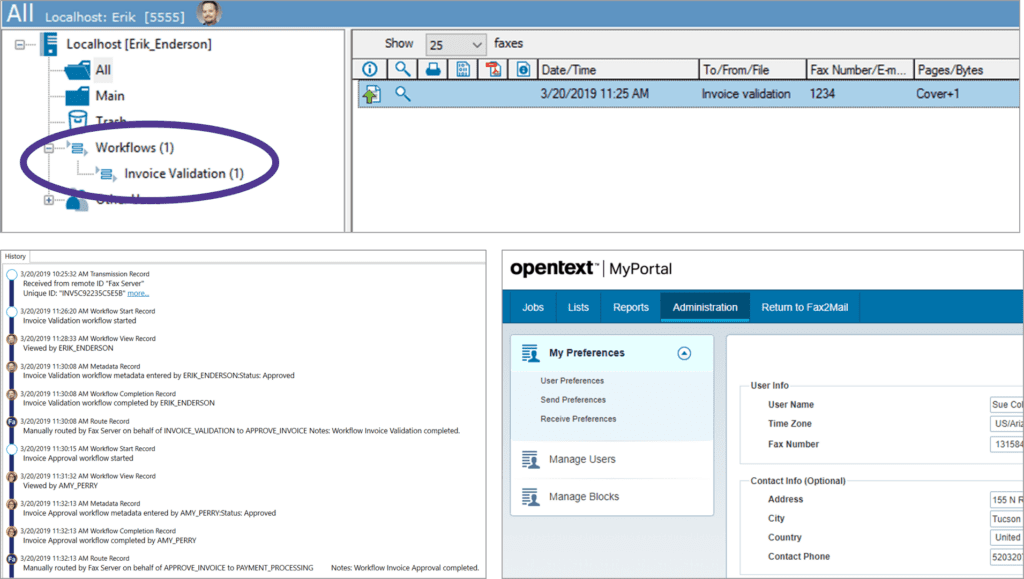
Task: Click the document report icon in the fax toolbar
Action: [463, 69]
